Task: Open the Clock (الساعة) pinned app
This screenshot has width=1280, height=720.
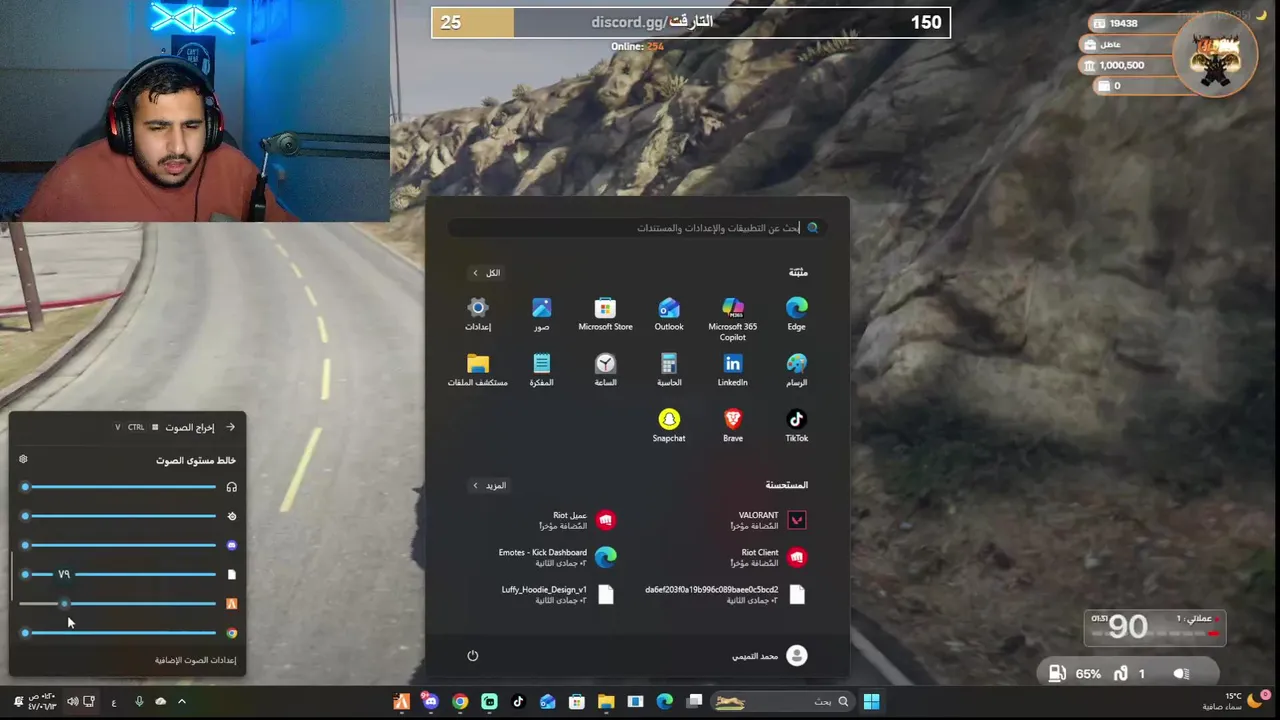Action: click(x=605, y=370)
